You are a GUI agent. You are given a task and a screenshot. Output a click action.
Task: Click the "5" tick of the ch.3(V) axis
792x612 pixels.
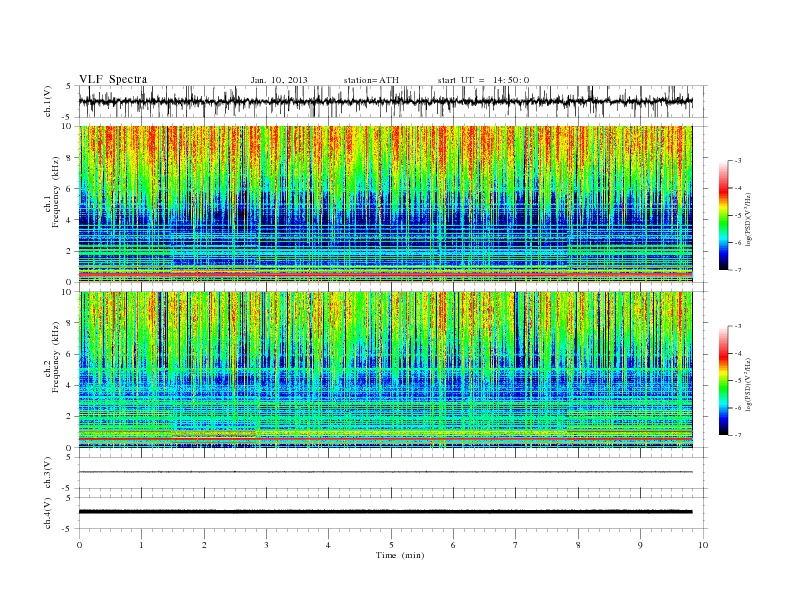click(x=69, y=457)
